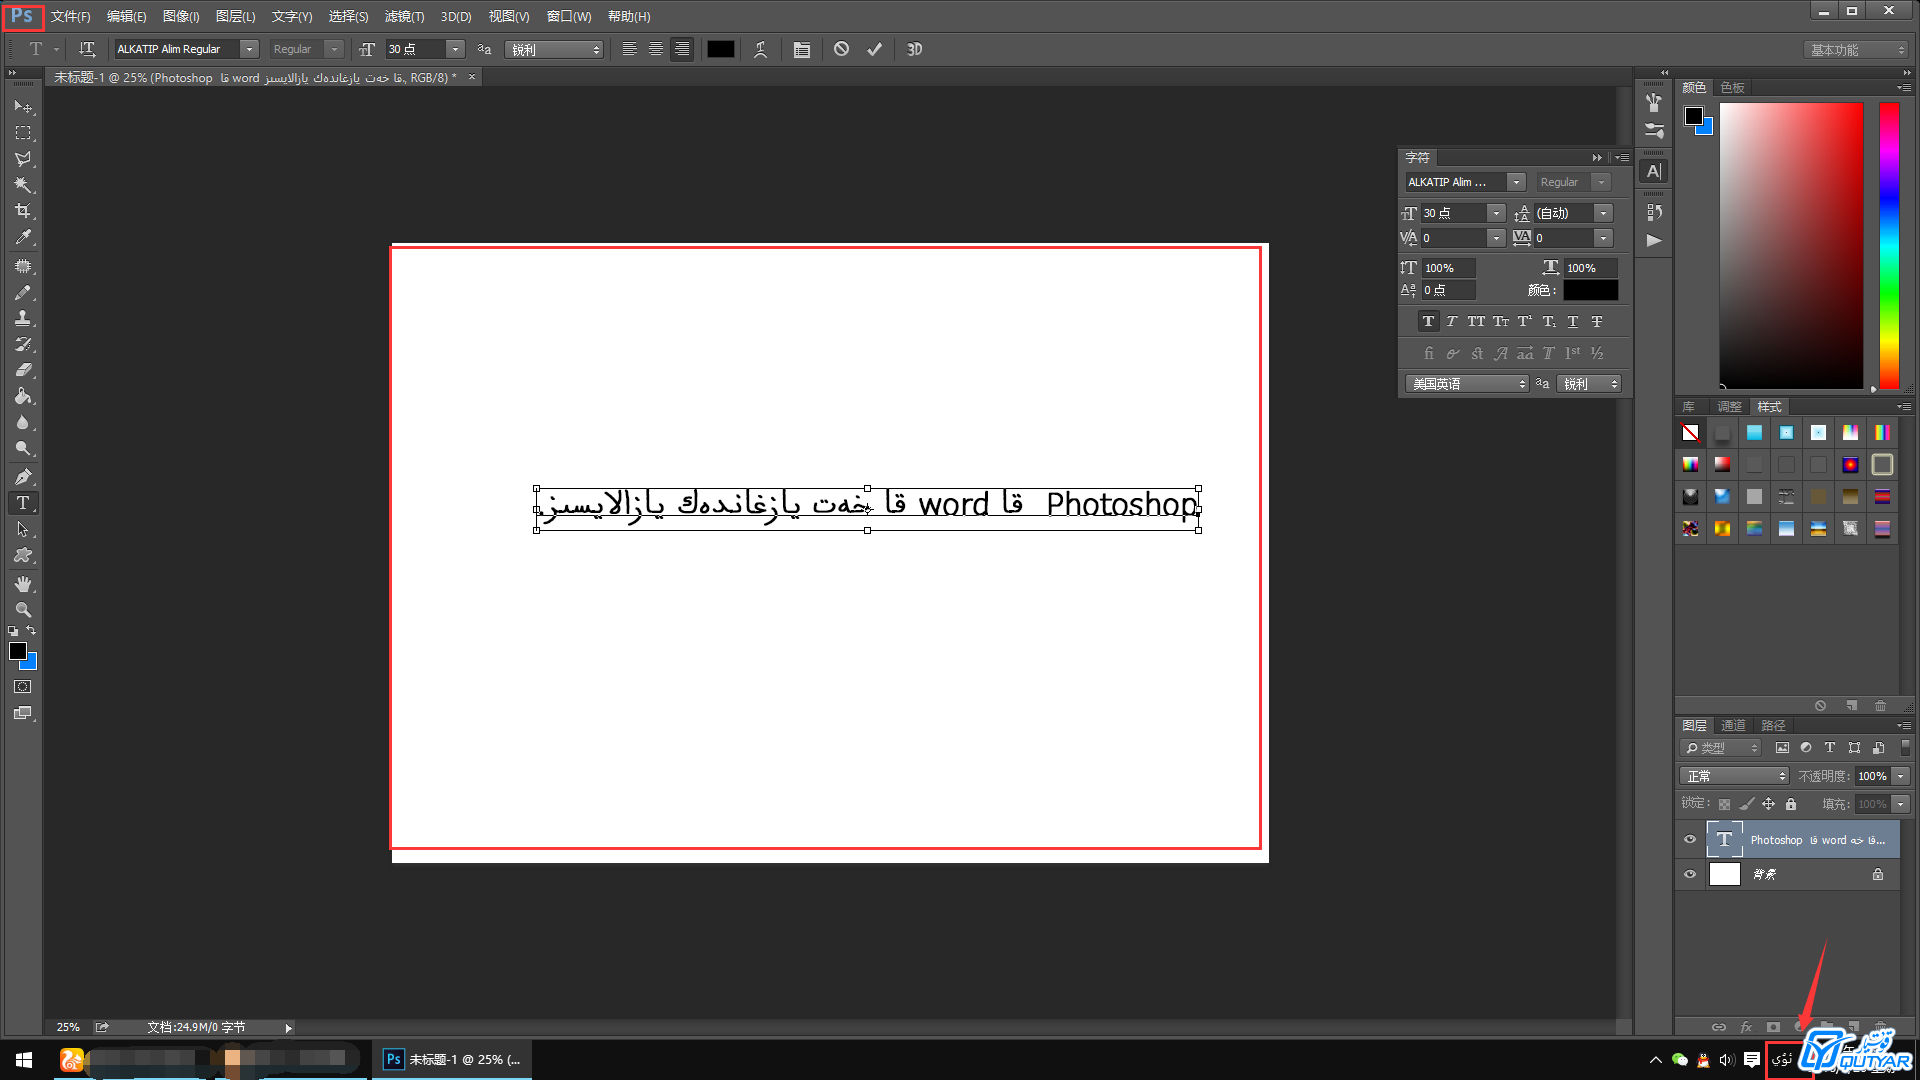The height and width of the screenshot is (1080, 1920).
Task: Open Character panel font family dropdown
Action: click(x=1516, y=182)
